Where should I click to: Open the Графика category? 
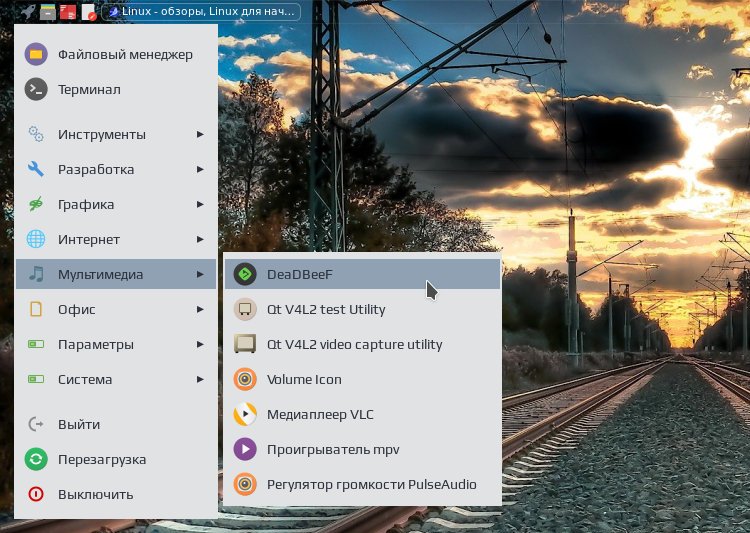click(x=116, y=204)
